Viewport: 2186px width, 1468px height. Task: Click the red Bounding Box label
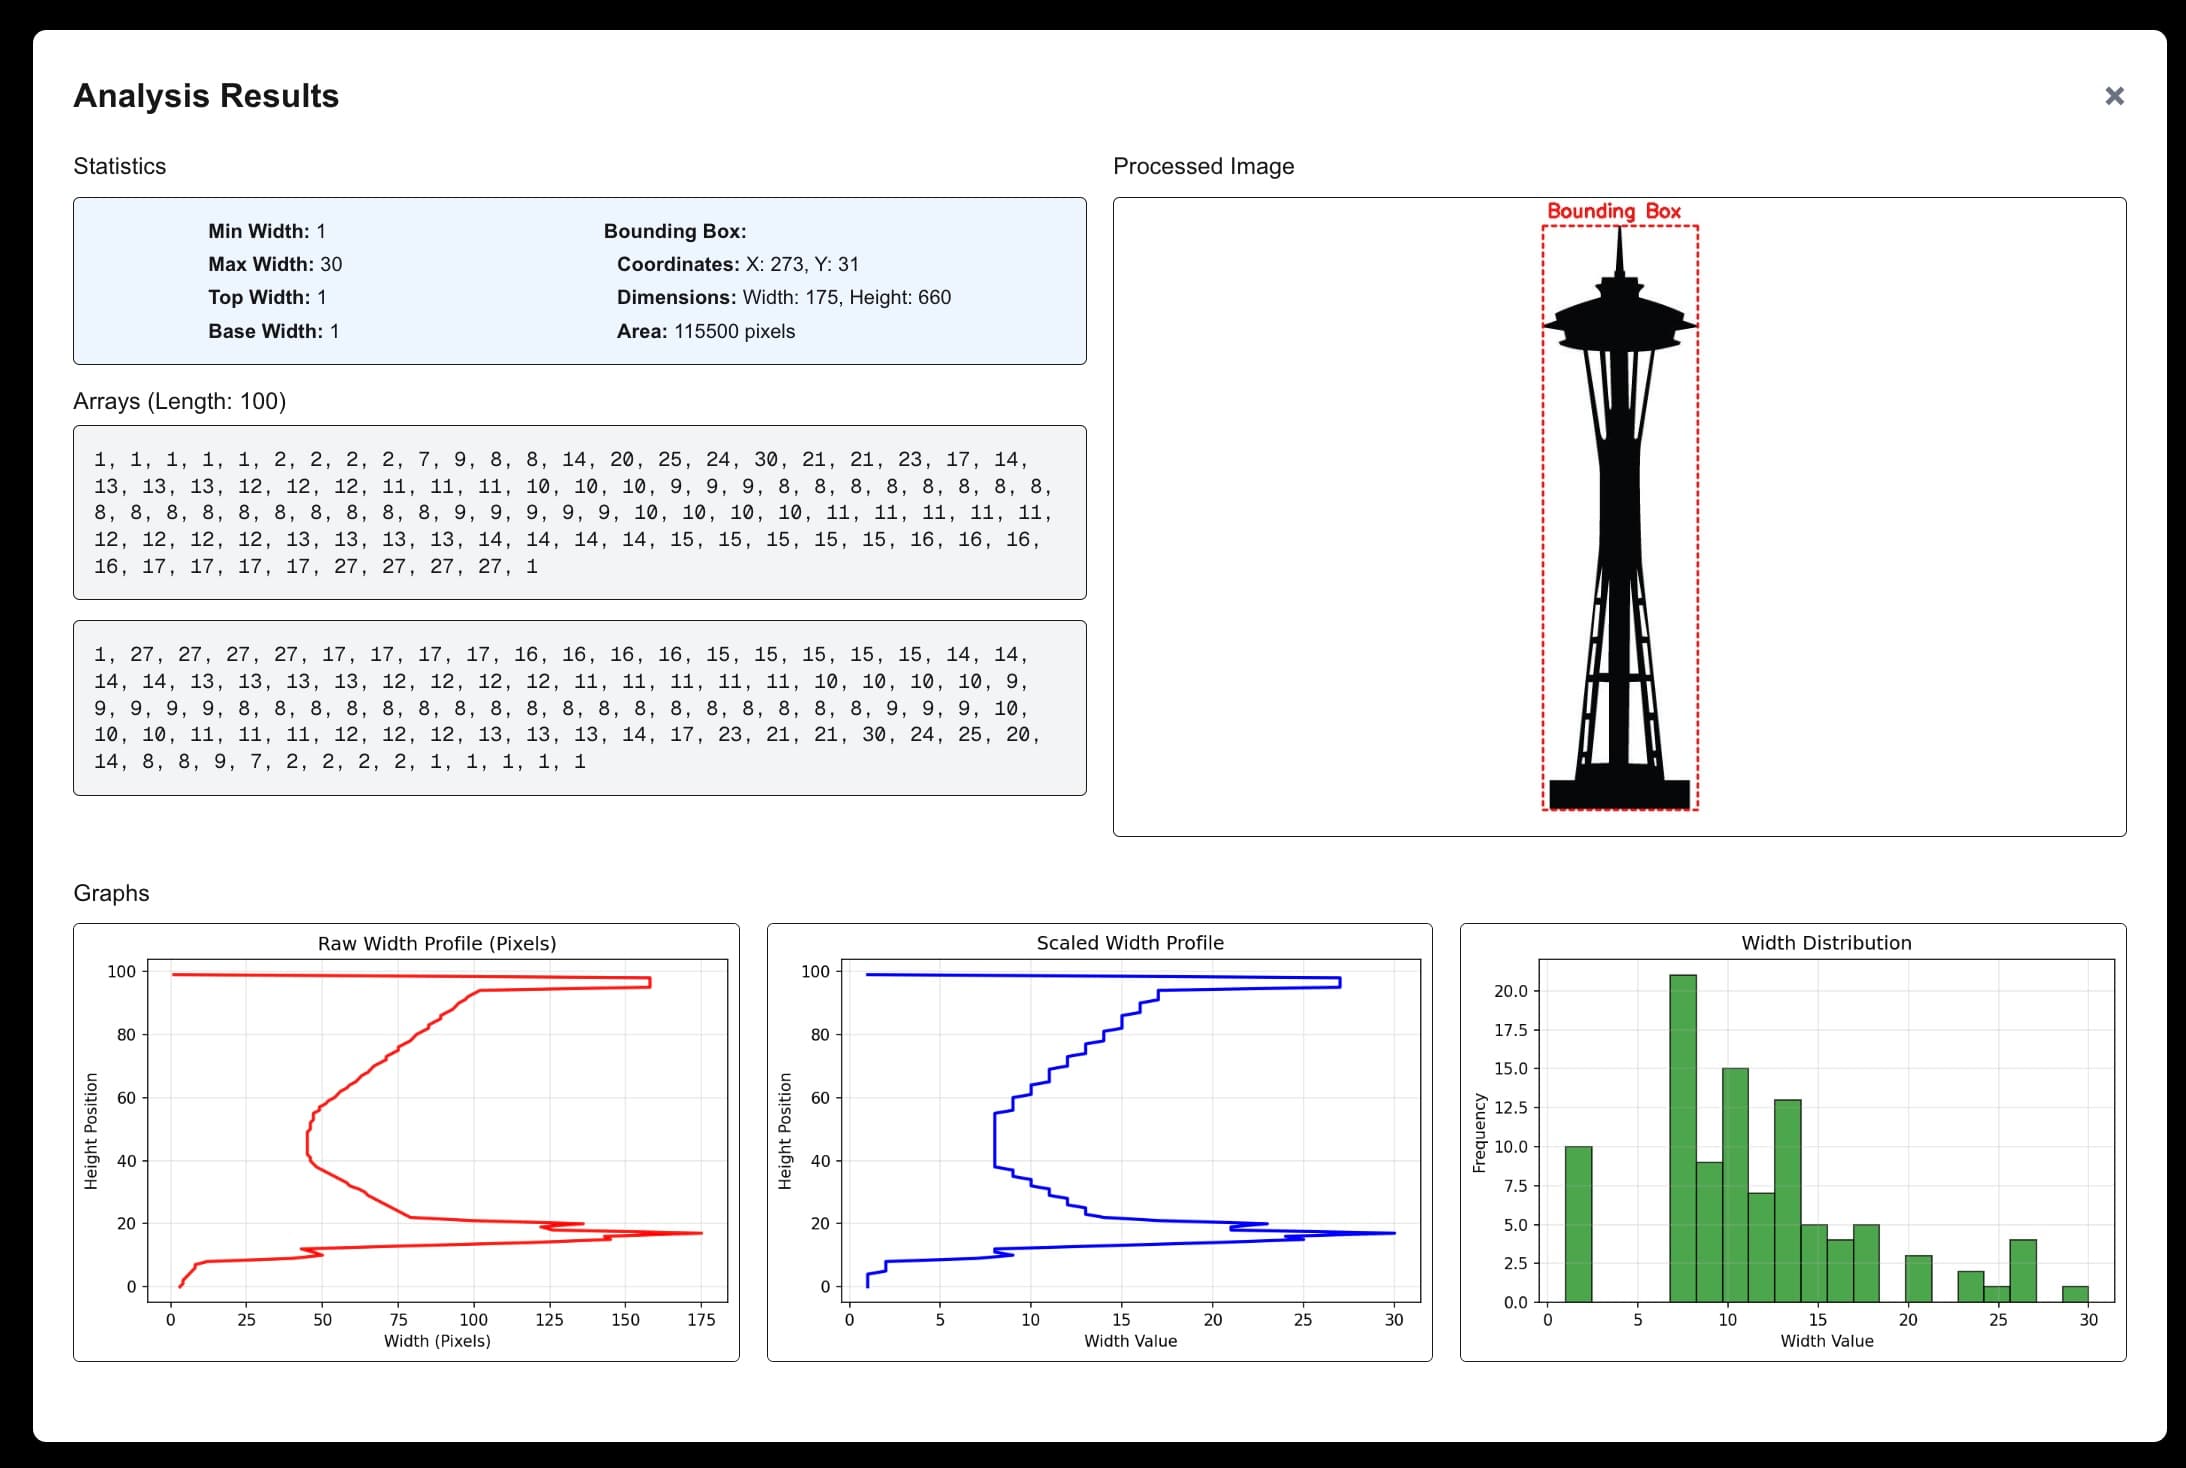coord(1615,211)
